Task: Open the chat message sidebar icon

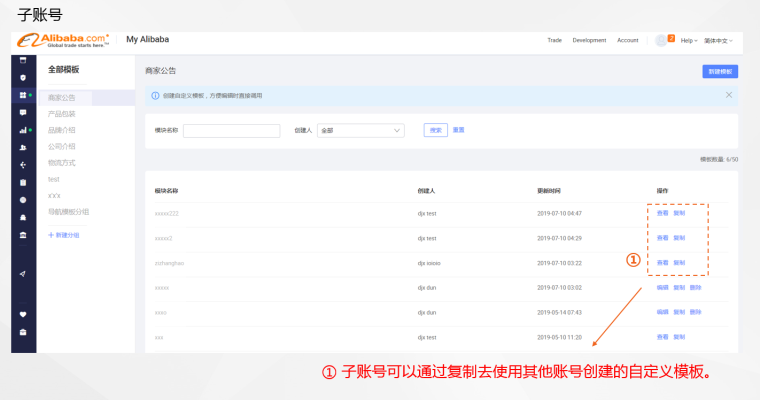Action: pyautogui.click(x=23, y=112)
